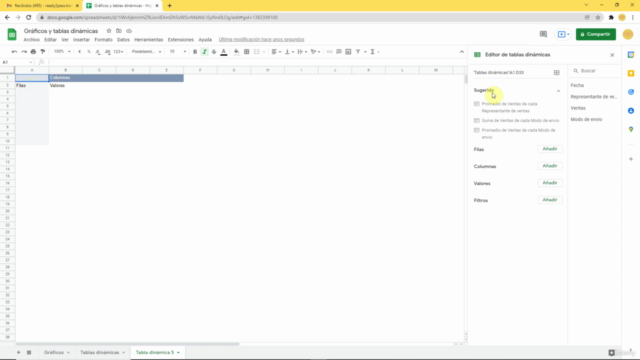Click the Fecha field

coord(577,85)
